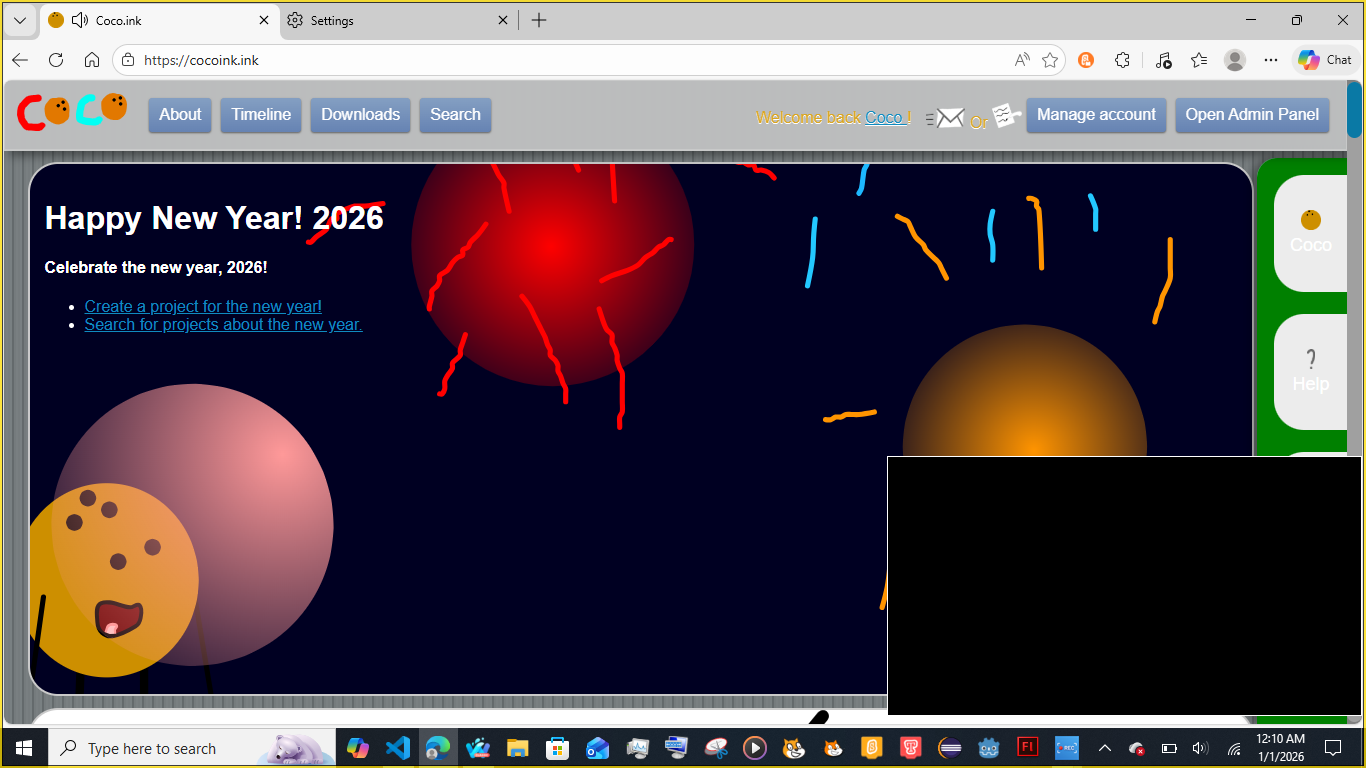Click the Open Admin Panel button
This screenshot has height=768, width=1366.
click(x=1252, y=115)
